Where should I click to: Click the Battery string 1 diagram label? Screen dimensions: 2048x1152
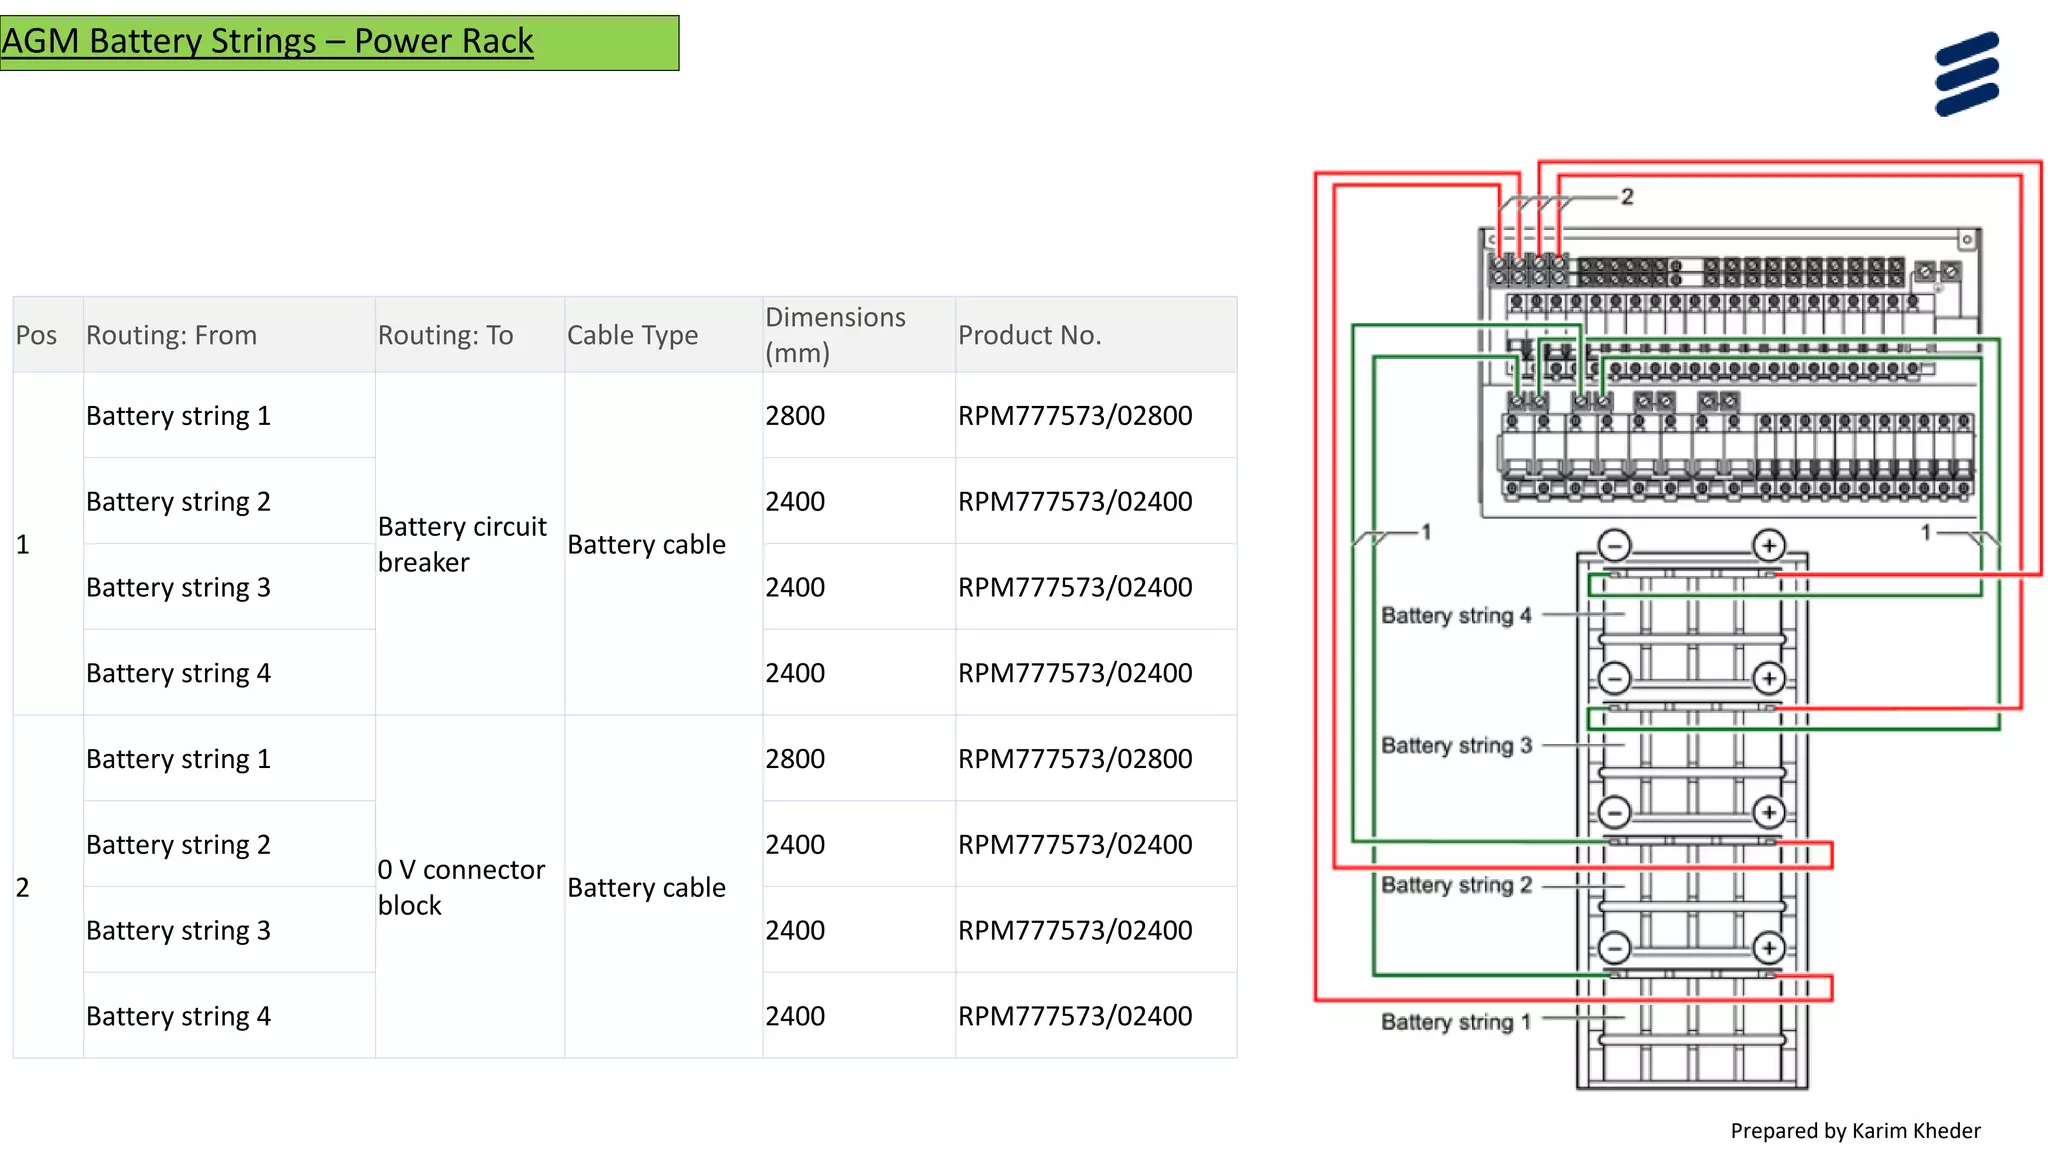(x=1455, y=1022)
